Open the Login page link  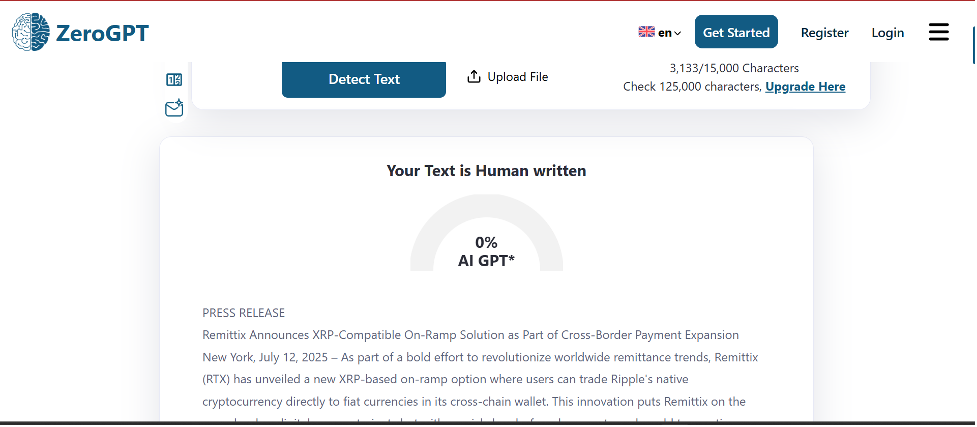(887, 33)
